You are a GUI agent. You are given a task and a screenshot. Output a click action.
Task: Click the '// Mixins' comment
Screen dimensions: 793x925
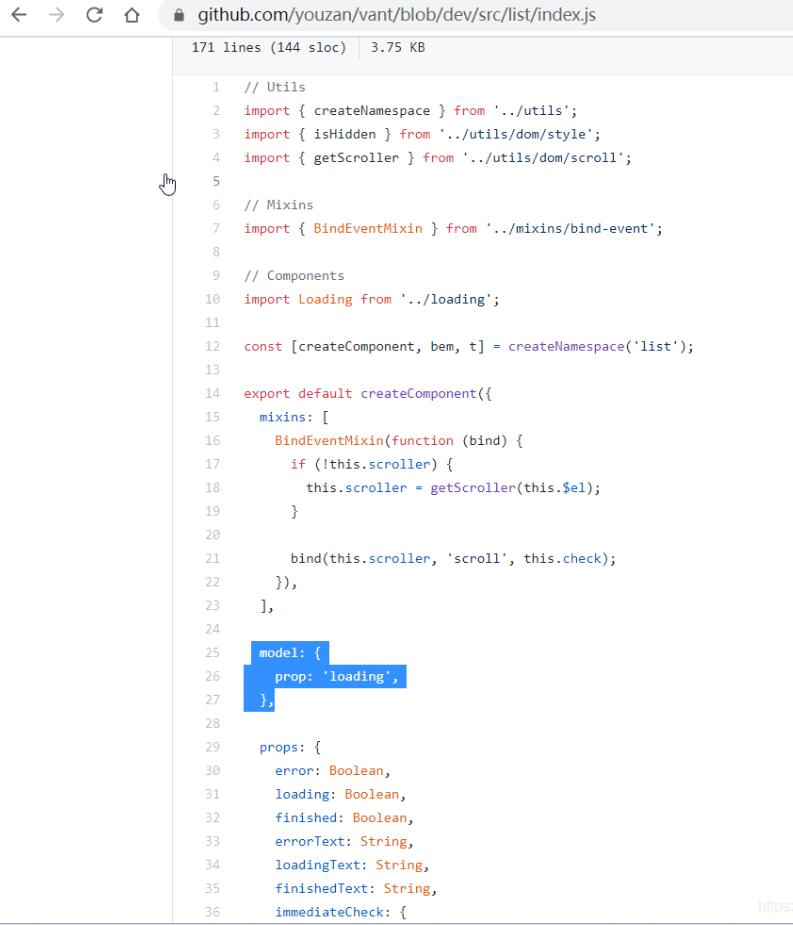point(278,205)
